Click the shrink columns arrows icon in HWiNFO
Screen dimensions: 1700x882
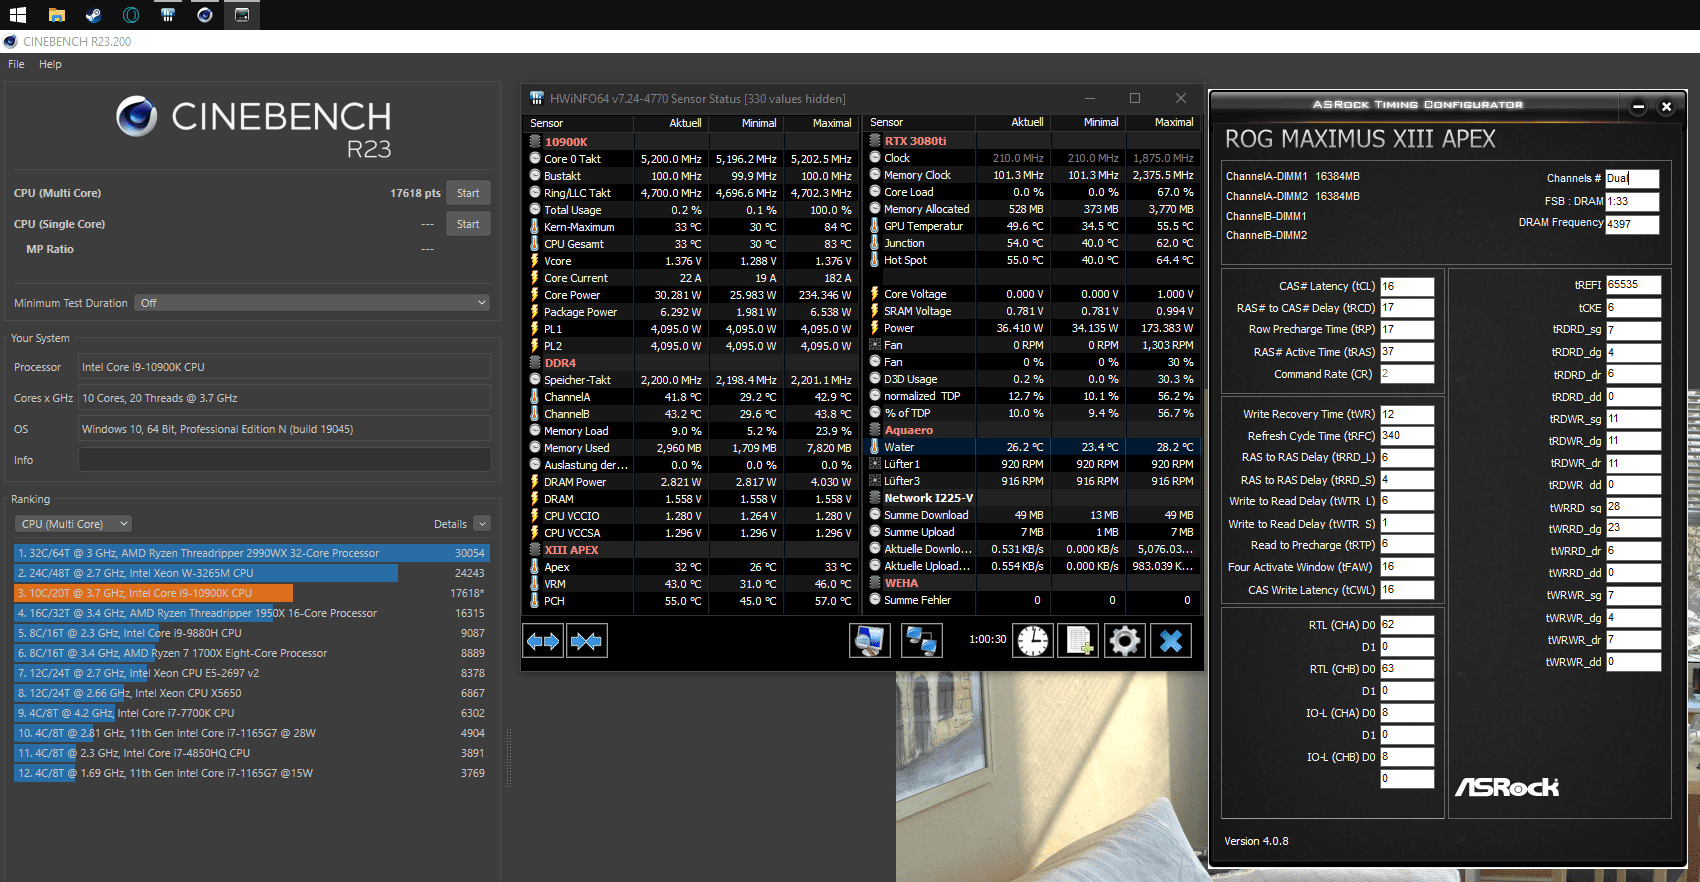click(587, 641)
